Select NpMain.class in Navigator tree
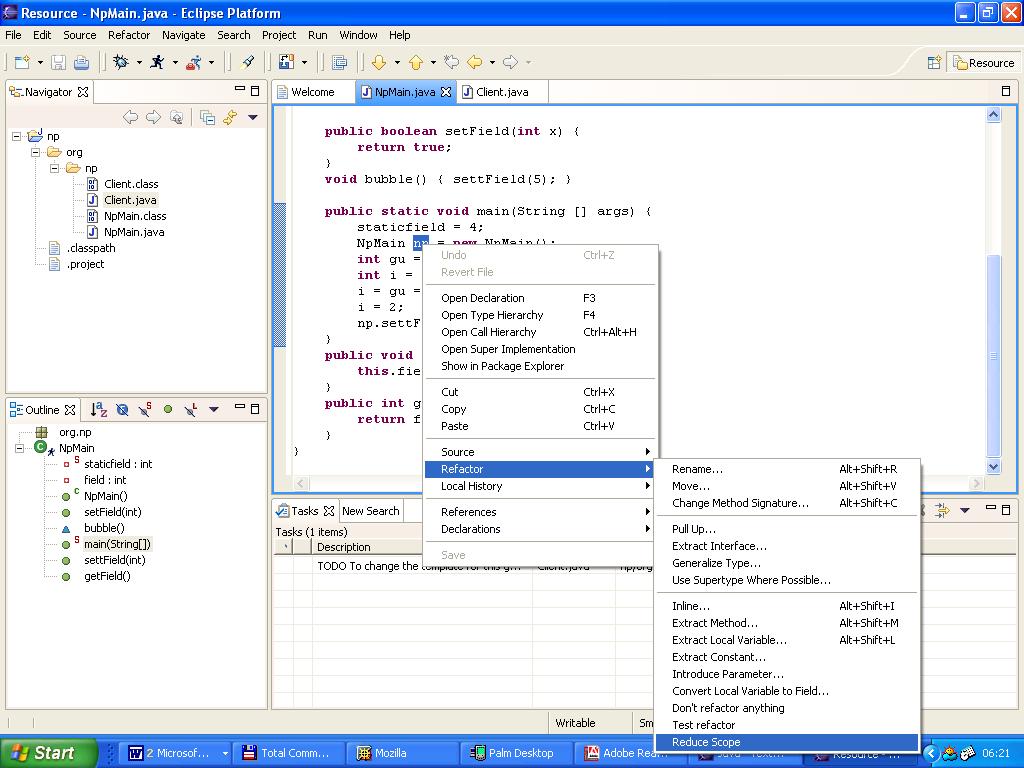The width and height of the screenshot is (1024, 768). click(x=135, y=216)
